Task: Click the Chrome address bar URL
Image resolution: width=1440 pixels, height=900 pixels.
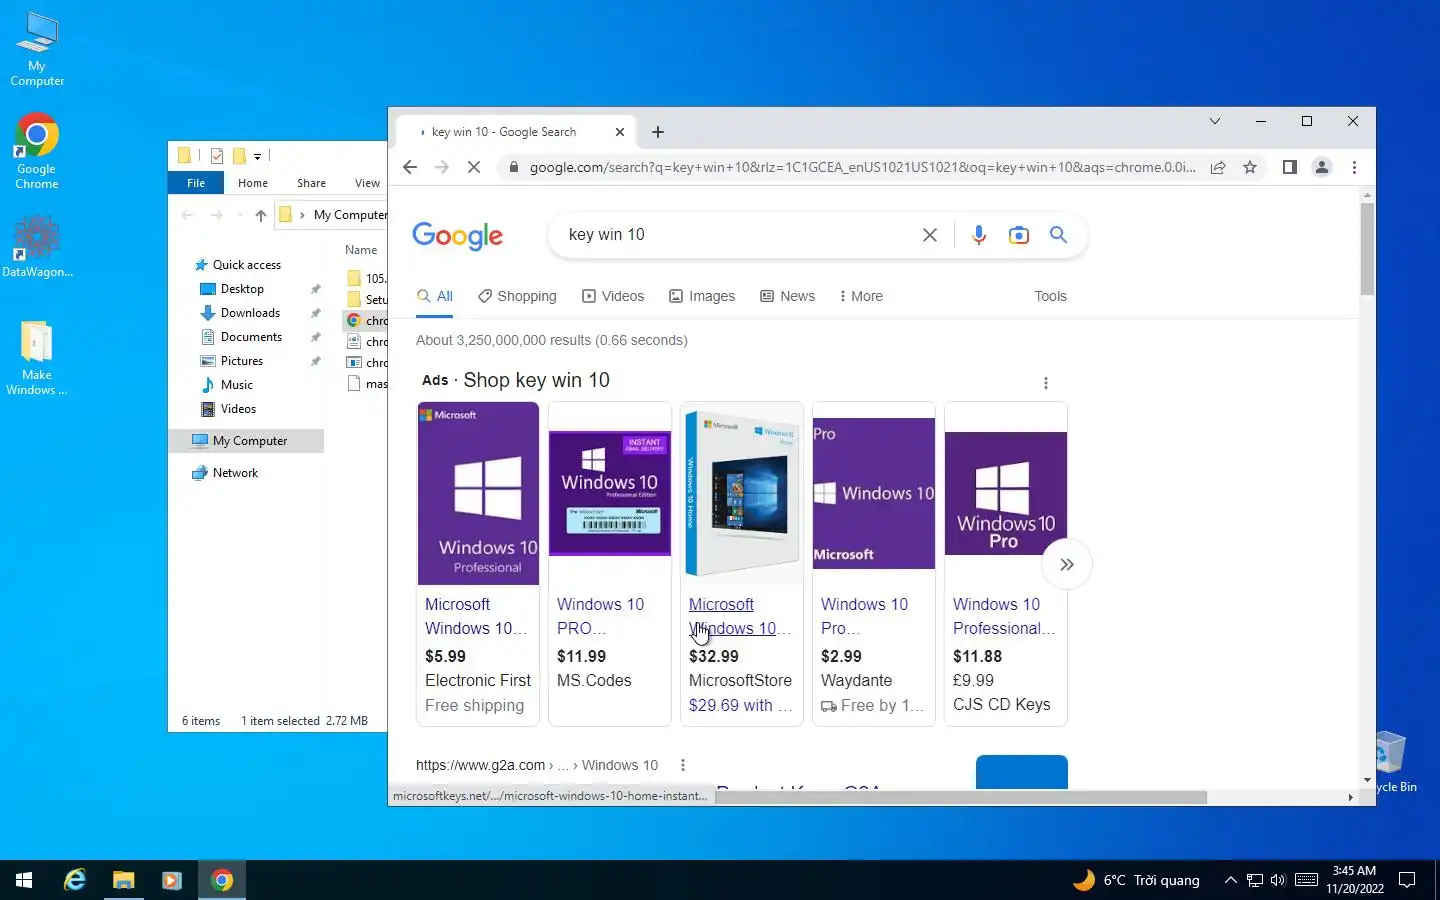Action: 862,167
